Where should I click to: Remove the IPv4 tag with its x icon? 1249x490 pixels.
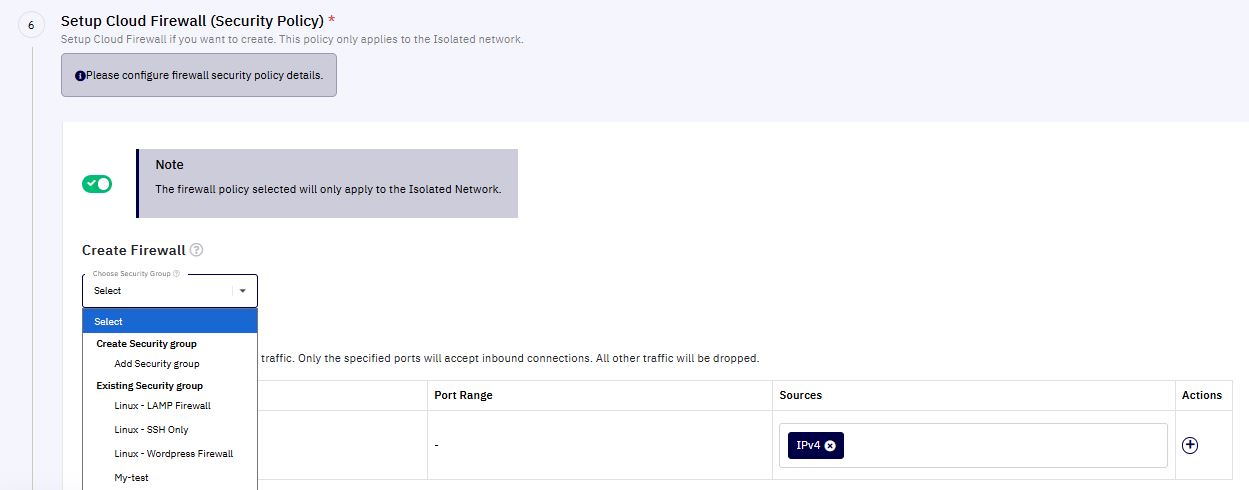830,446
